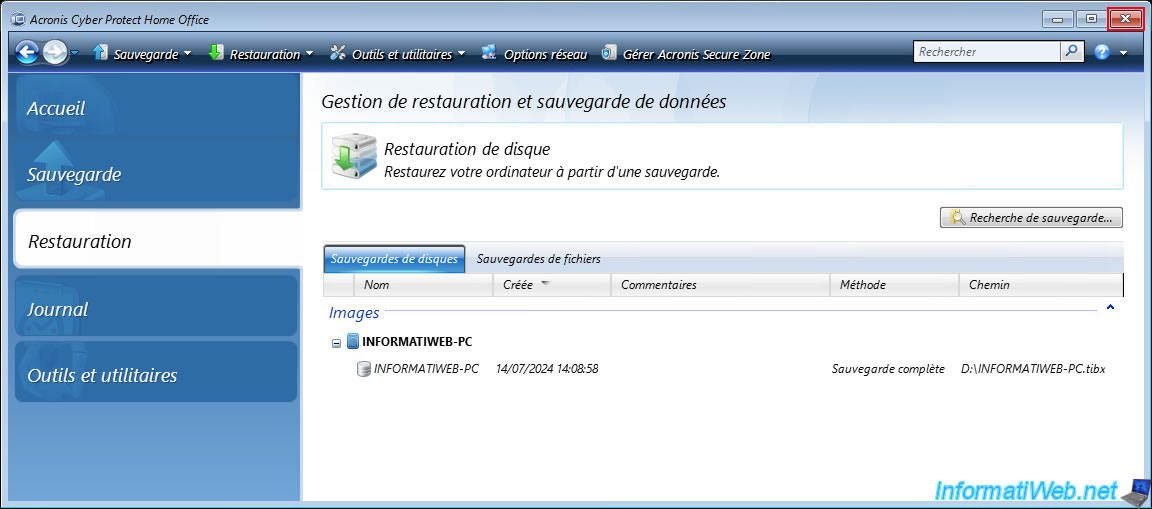Collapse the Images group chevron
The height and width of the screenshot is (509, 1152).
pos(1110,309)
